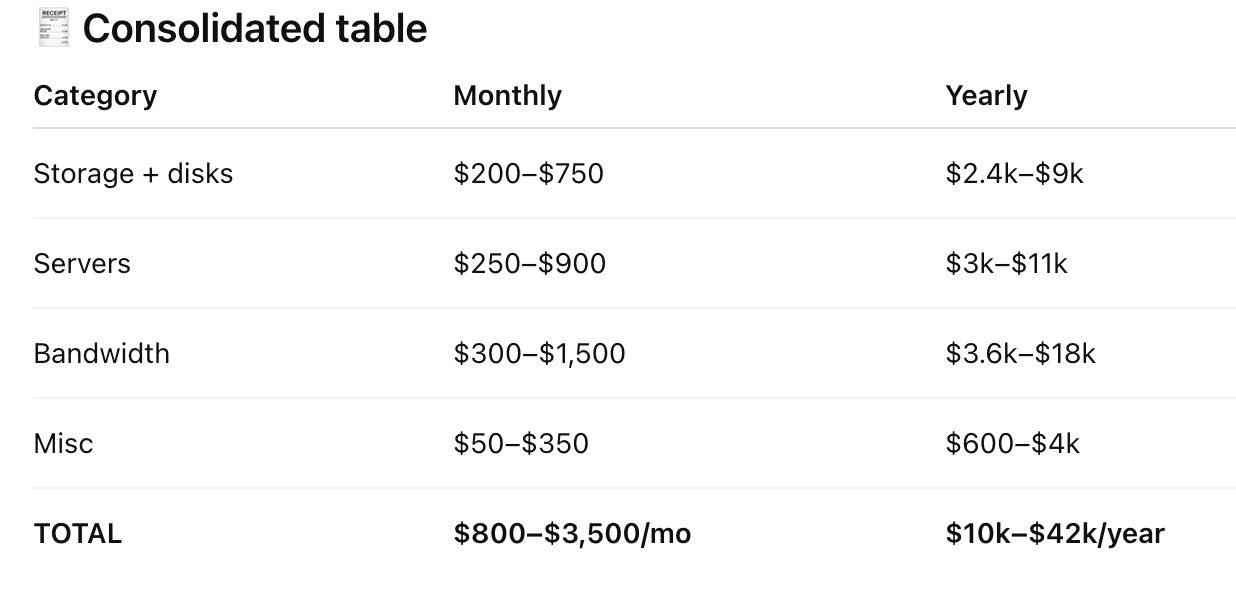The height and width of the screenshot is (594, 1236).
Task: Click the $3k–$11k yearly servers cell
Action: pos(1006,264)
